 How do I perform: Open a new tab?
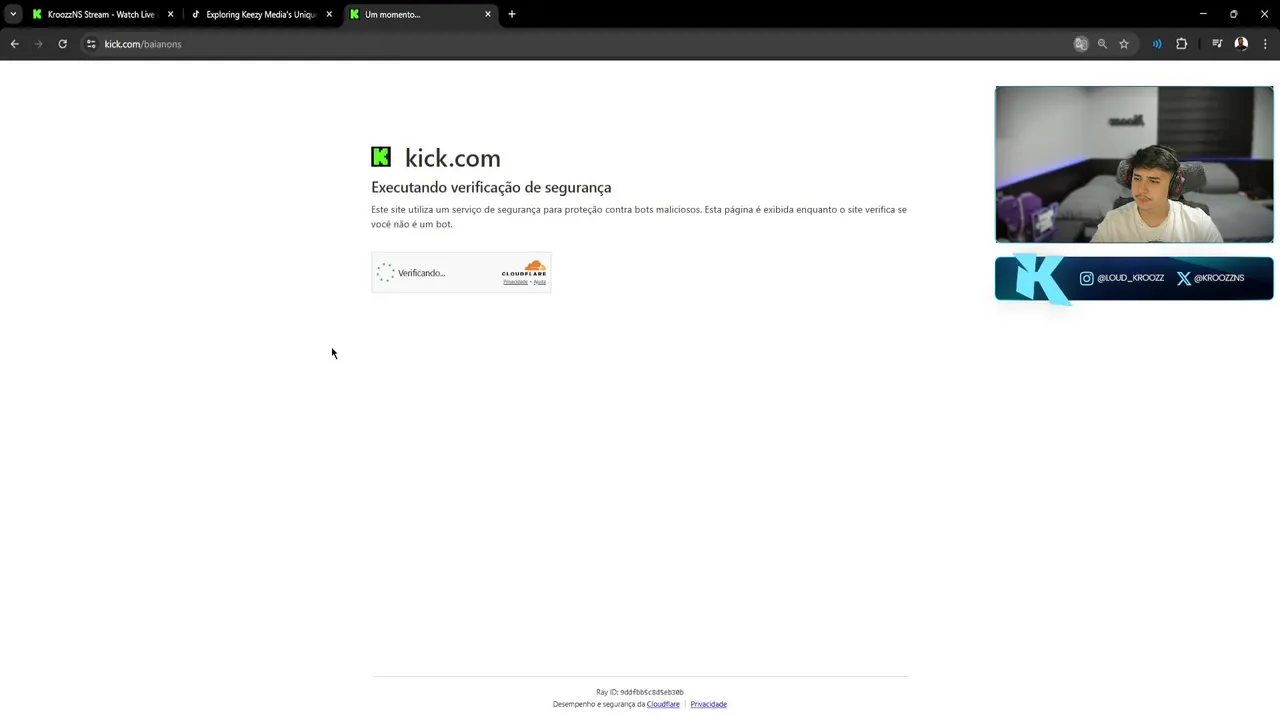[x=512, y=14]
